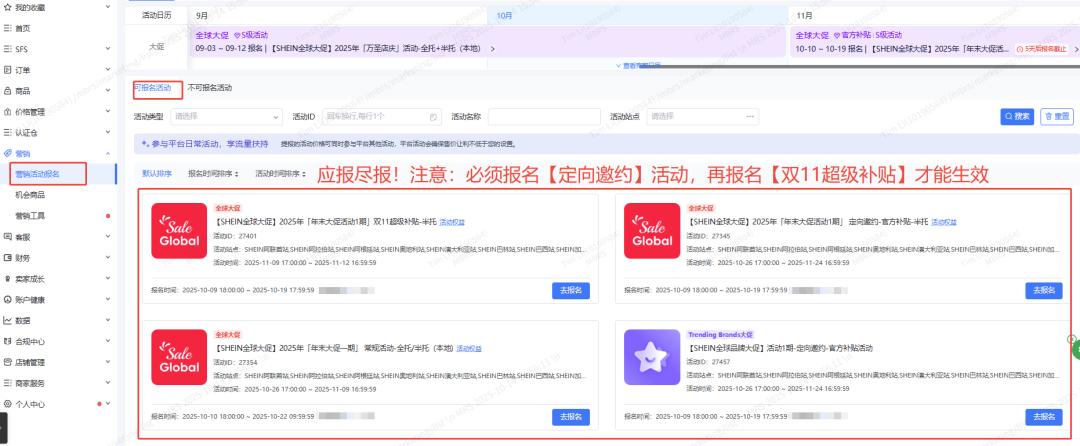Sort by 报名时间排序
Viewport: 1080px width, 446px height.
(x=213, y=174)
